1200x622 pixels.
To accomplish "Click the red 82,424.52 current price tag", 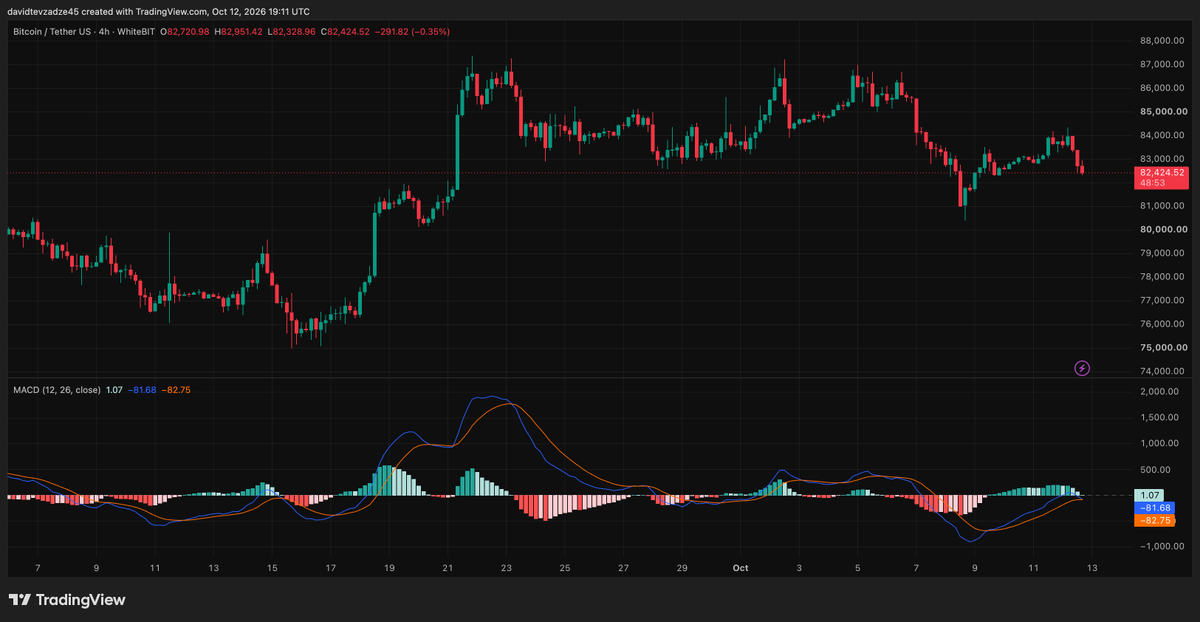I will 1160,173.
